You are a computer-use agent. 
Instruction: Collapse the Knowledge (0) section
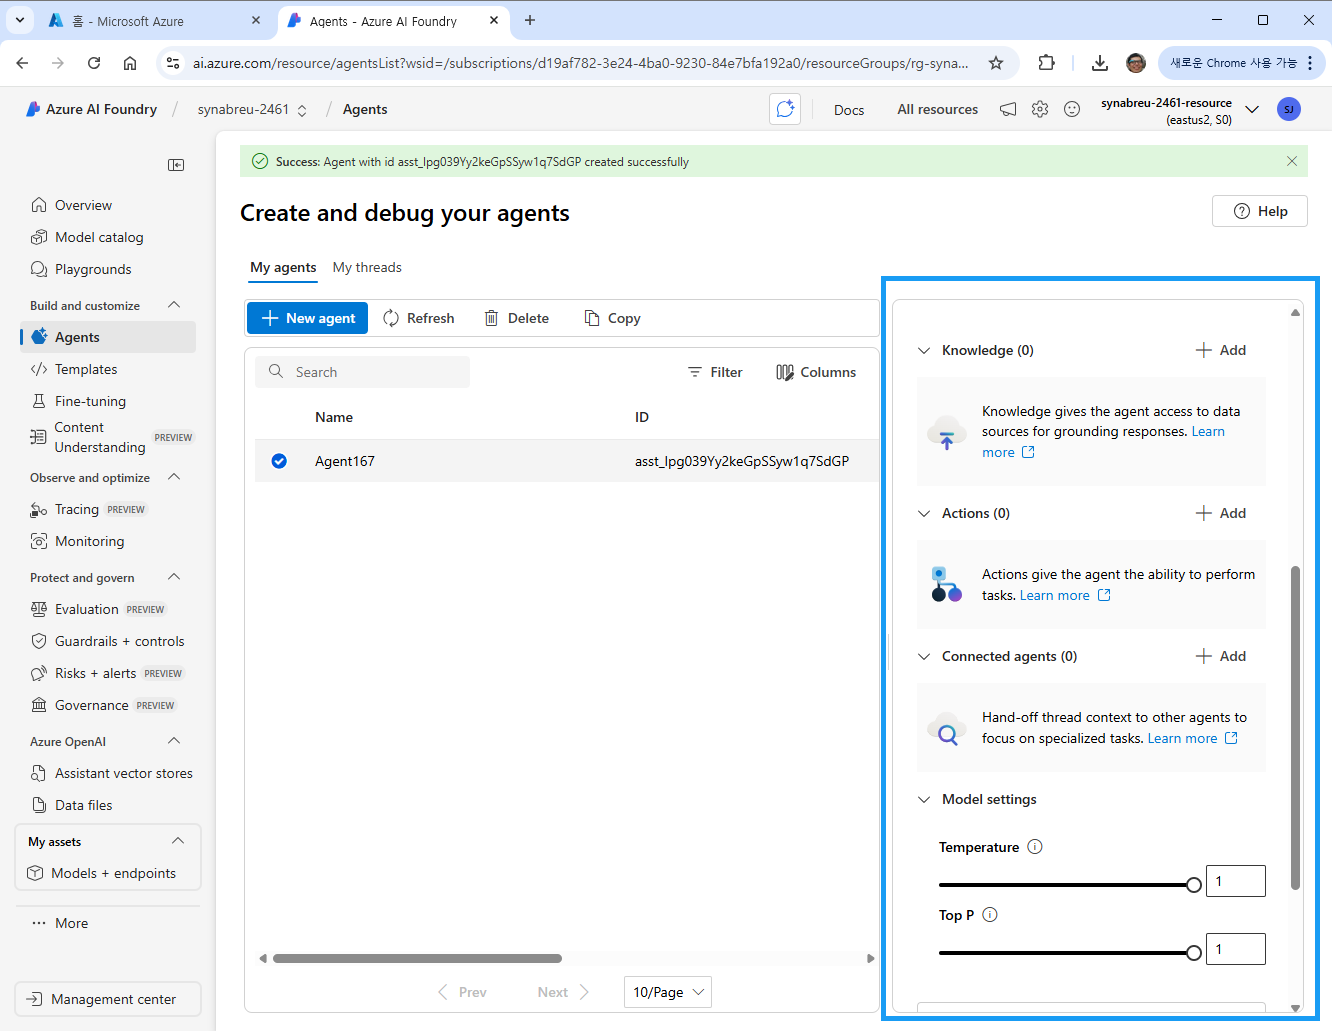pyautogui.click(x=924, y=350)
